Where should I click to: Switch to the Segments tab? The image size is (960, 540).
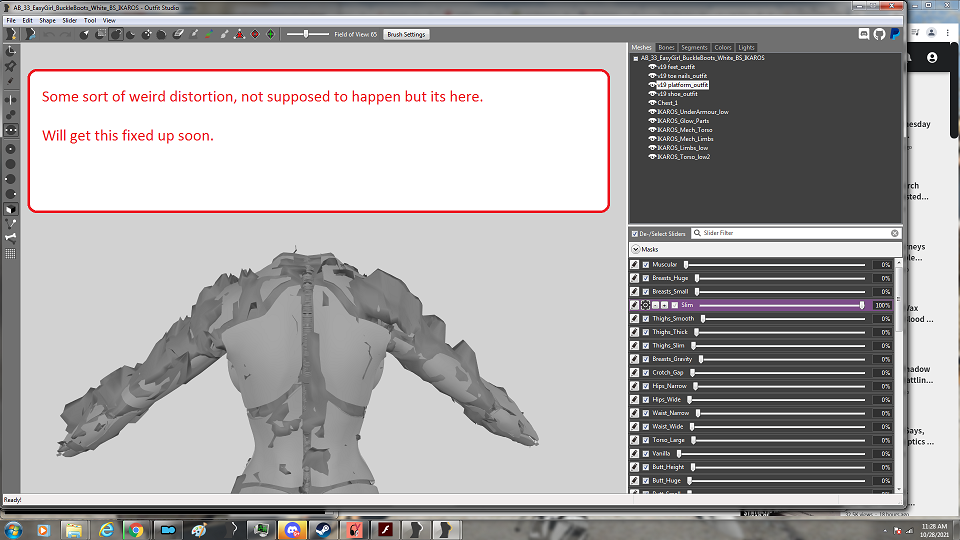coord(694,47)
